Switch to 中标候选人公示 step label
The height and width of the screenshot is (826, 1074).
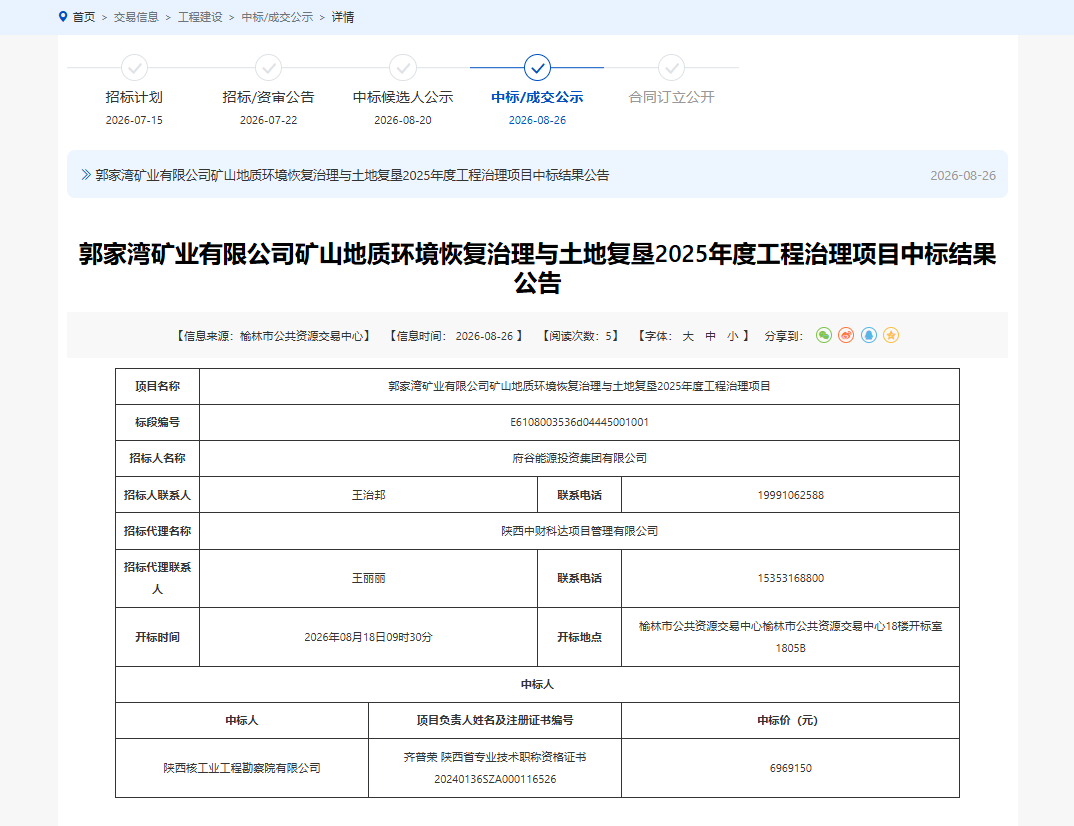point(403,97)
